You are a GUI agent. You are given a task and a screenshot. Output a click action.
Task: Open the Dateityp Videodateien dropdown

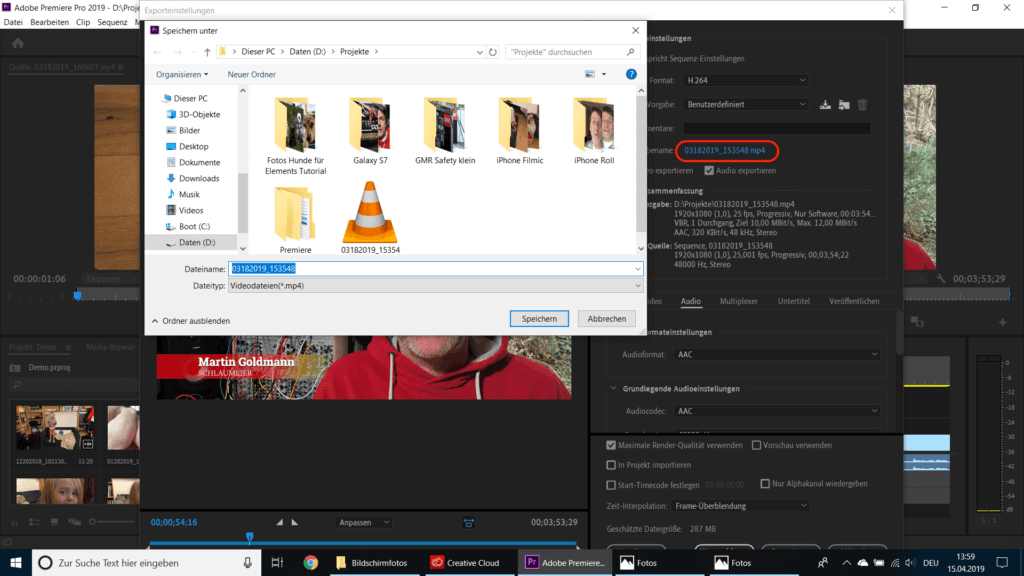point(636,286)
